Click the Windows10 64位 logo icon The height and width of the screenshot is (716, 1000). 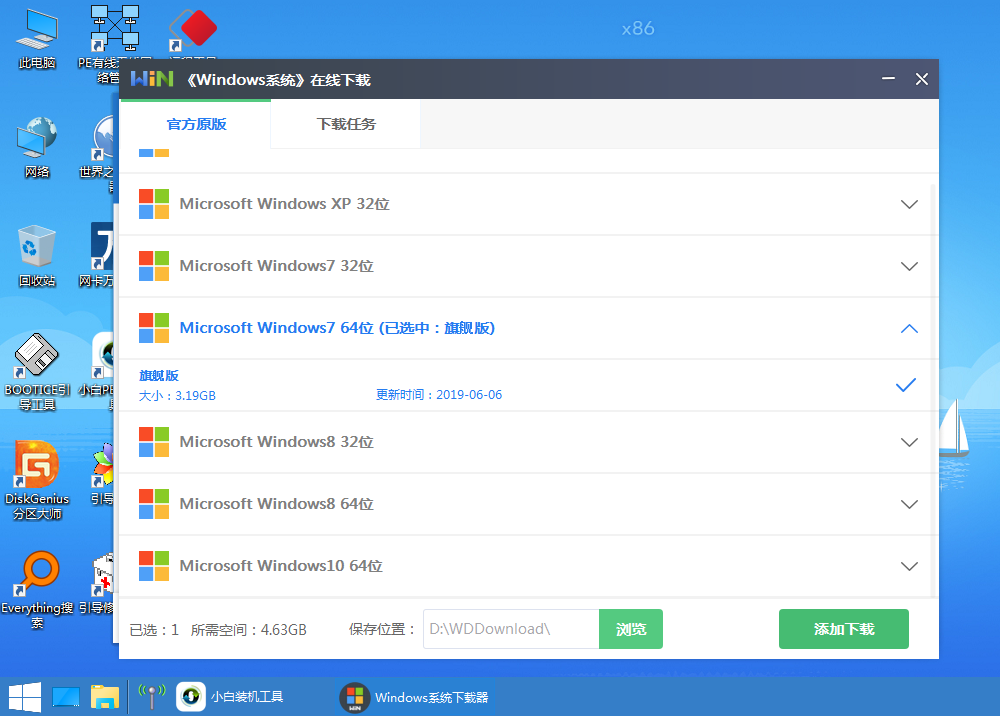(154, 566)
